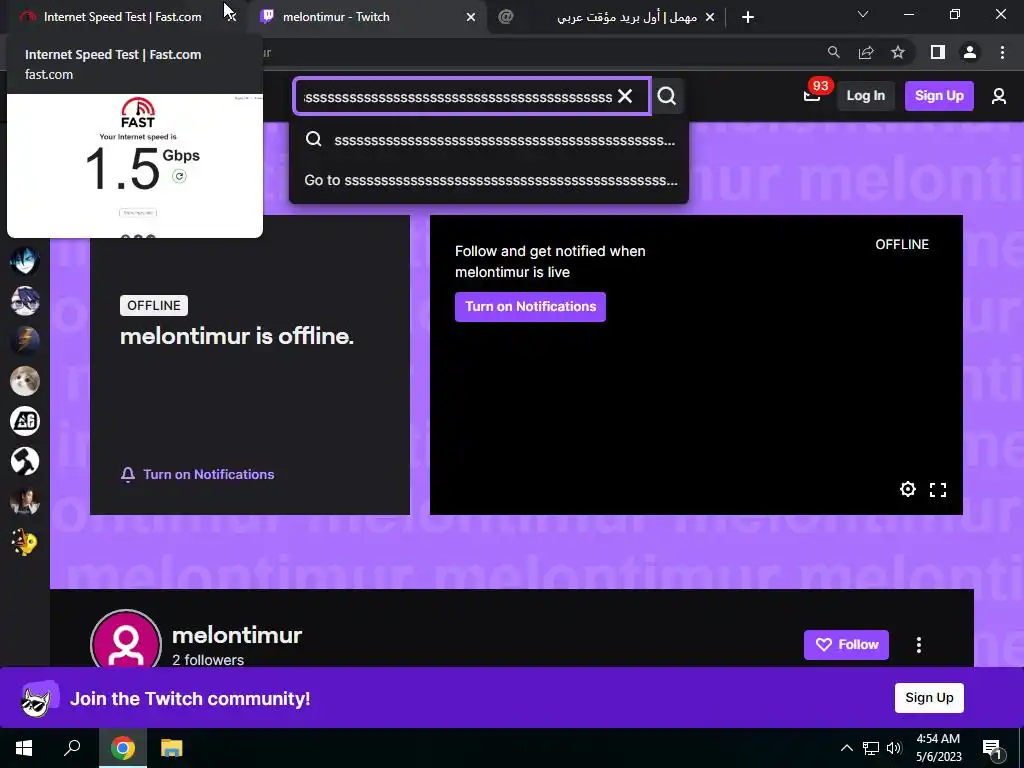1024x768 pixels.
Task: Close the melontimur Twitch tab
Action: [471, 18]
